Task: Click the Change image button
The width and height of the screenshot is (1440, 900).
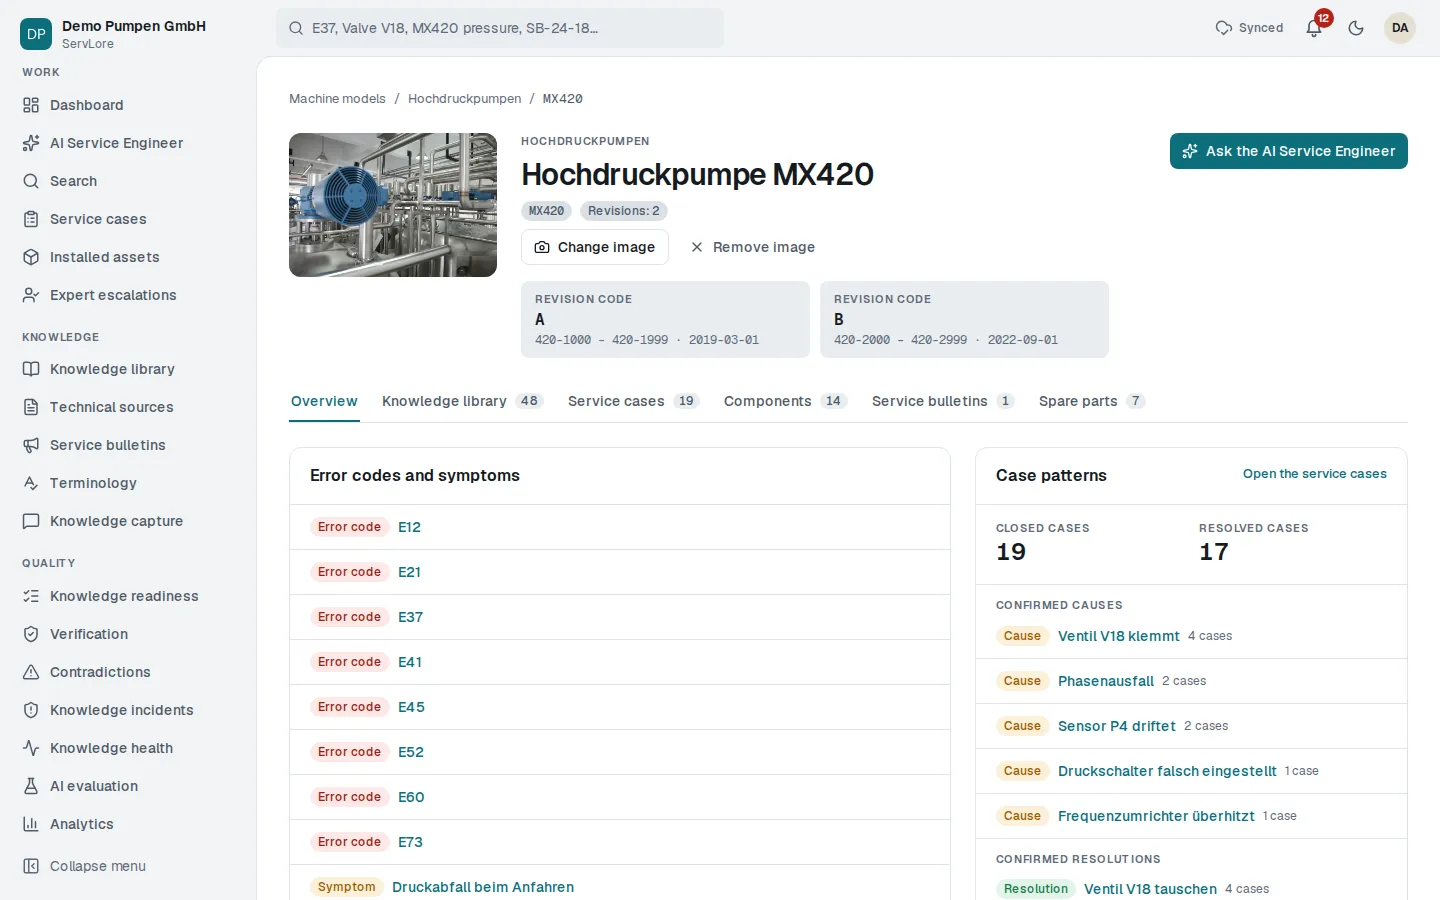Action: coord(595,247)
